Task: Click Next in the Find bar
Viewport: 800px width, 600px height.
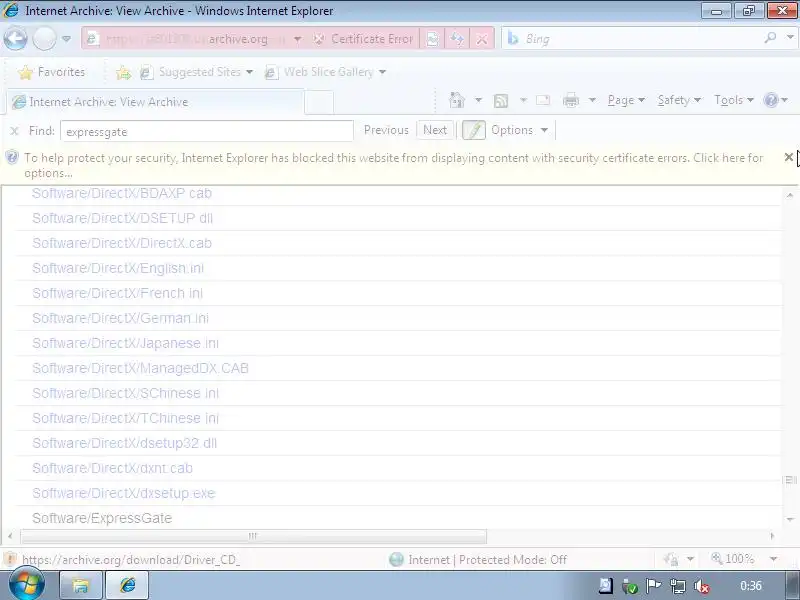Action: coord(435,130)
